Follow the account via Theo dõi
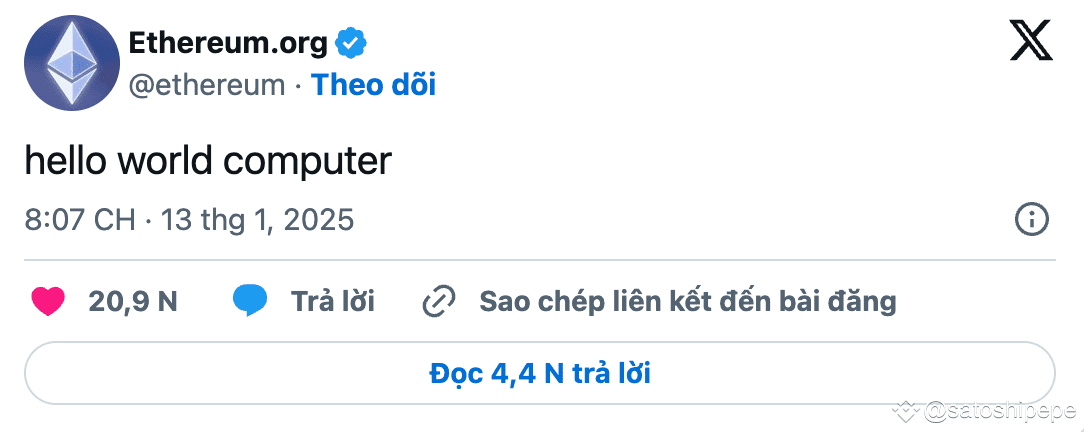 point(373,85)
